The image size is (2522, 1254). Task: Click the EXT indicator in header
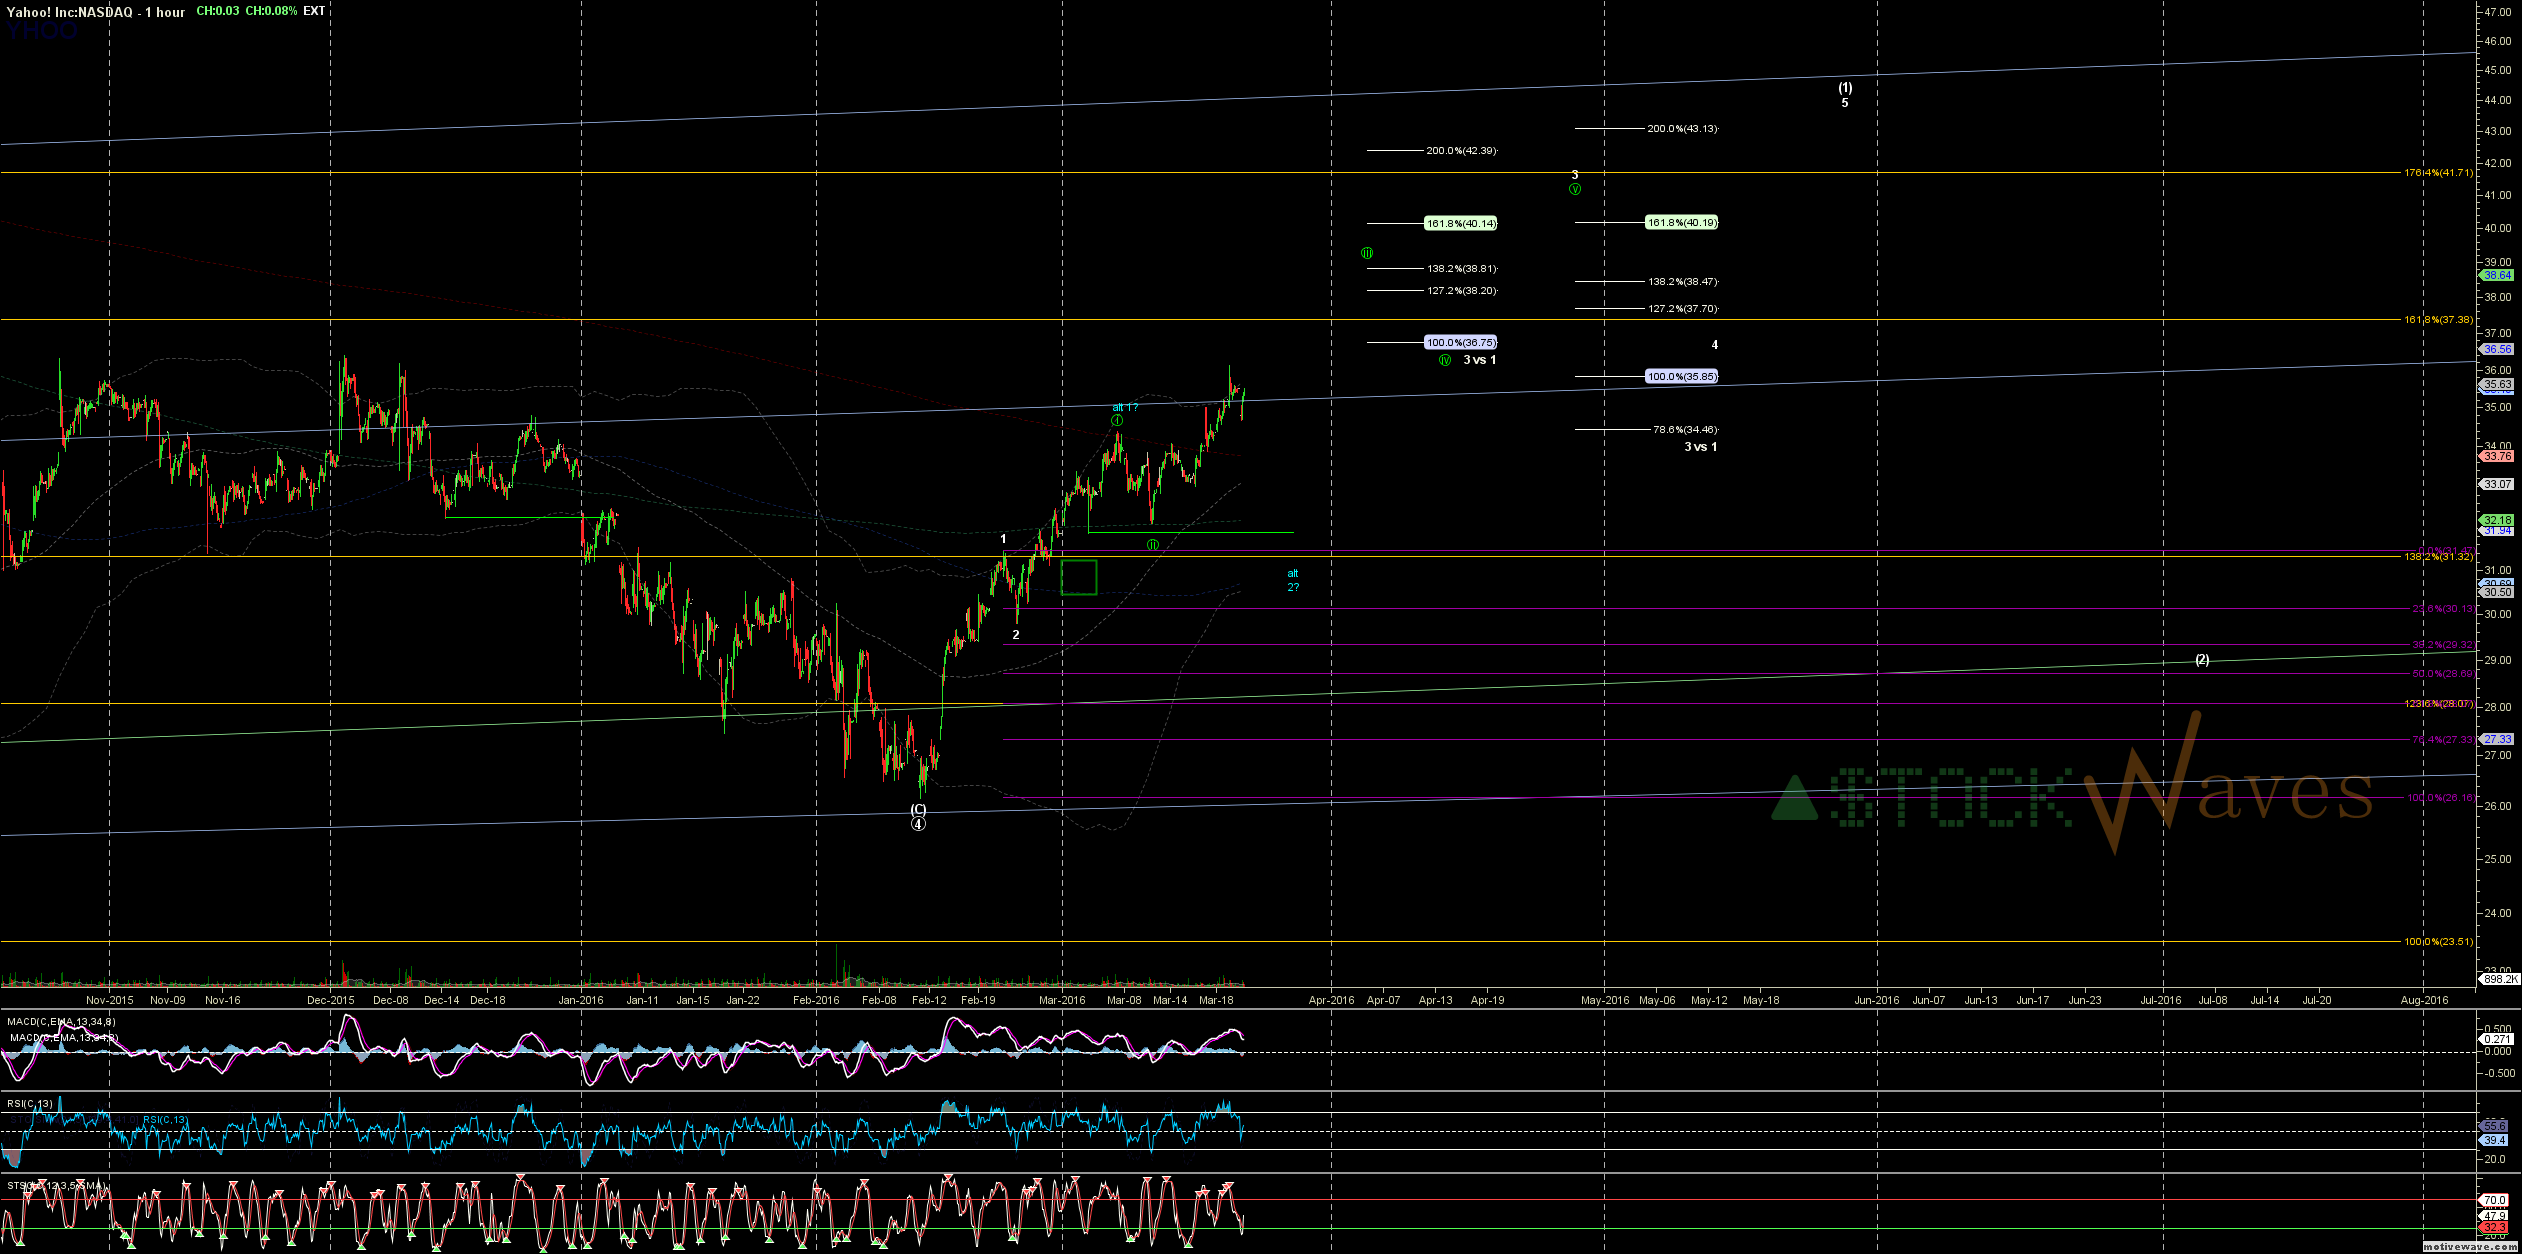[314, 11]
